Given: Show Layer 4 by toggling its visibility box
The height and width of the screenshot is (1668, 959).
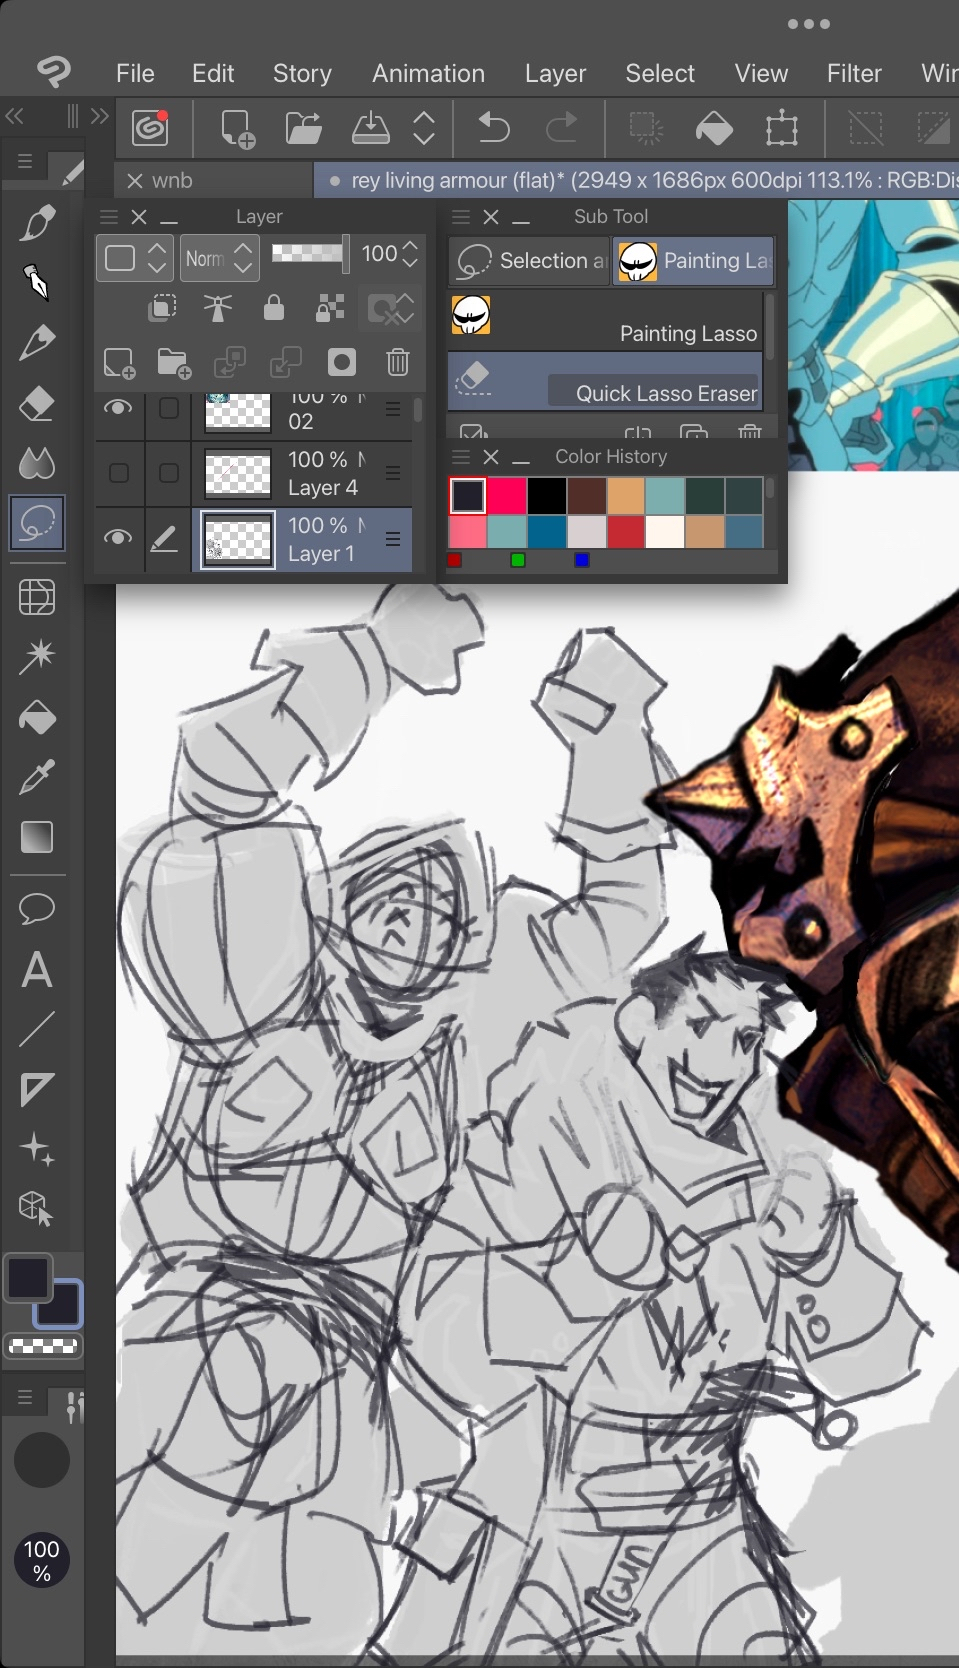Looking at the screenshot, I should [118, 473].
